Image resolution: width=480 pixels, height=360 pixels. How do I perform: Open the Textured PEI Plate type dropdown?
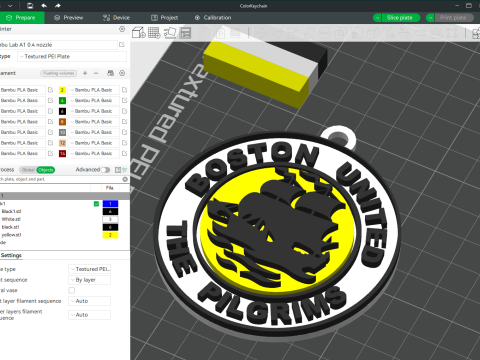click(x=72, y=57)
